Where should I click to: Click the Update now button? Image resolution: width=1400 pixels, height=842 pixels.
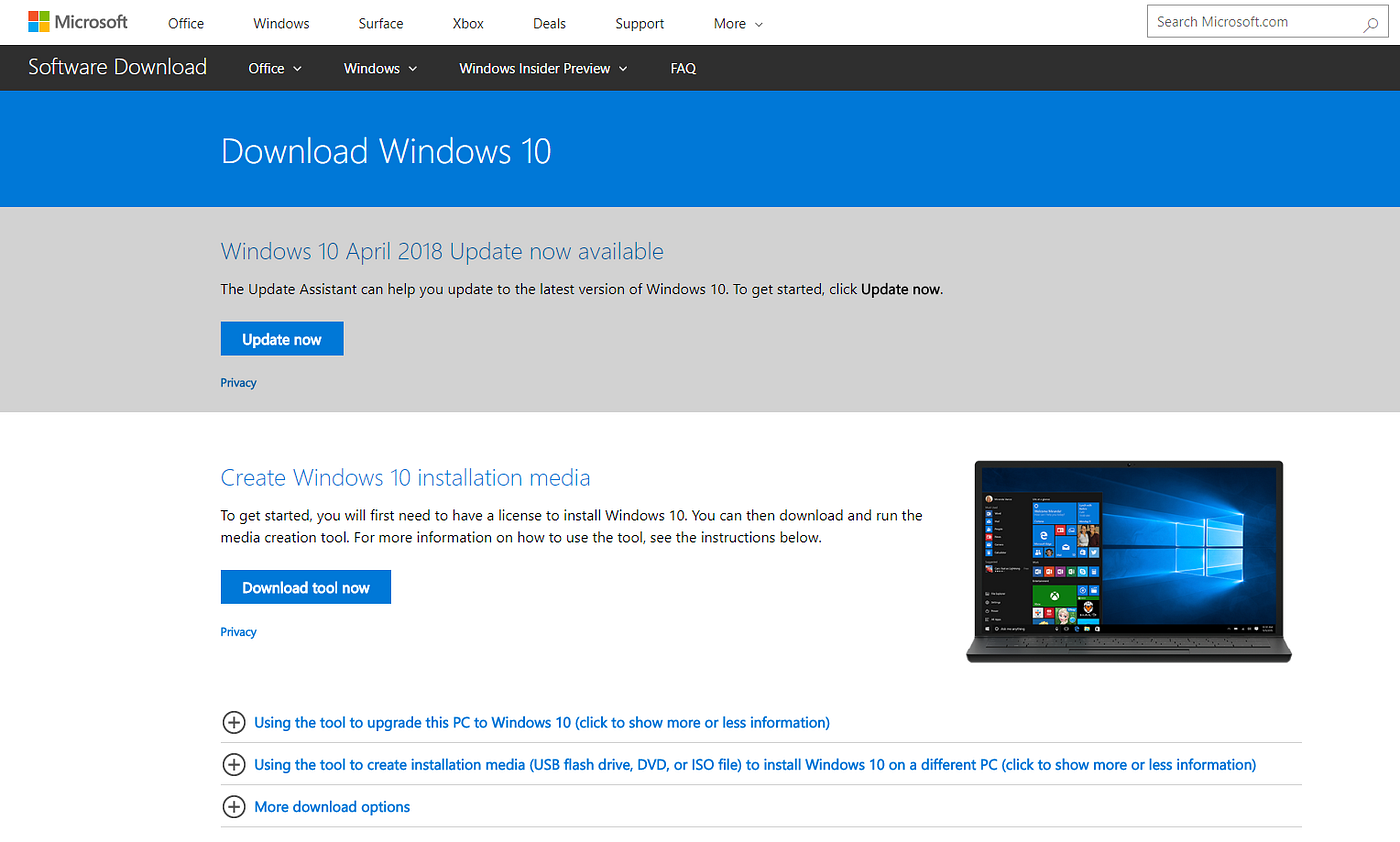282,338
